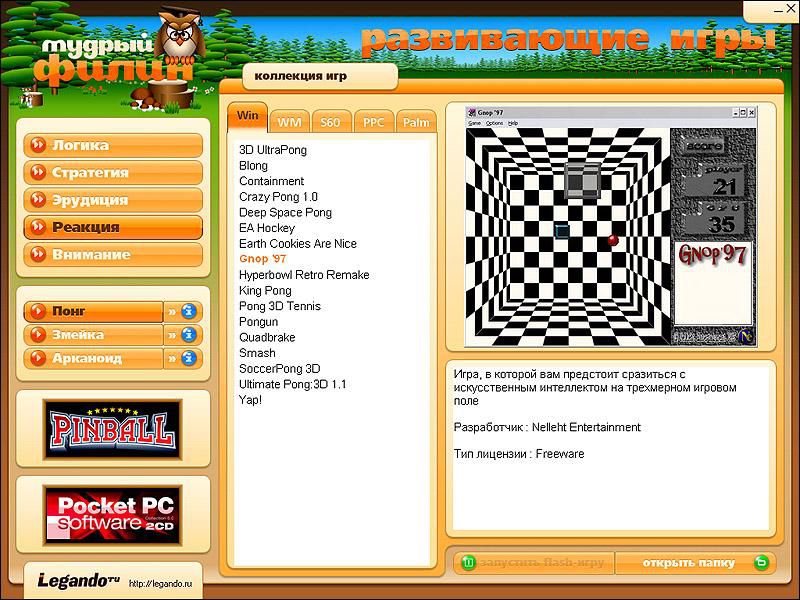Viewport: 800px width, 600px height.
Task: Select the Логика category
Action: tap(112, 146)
